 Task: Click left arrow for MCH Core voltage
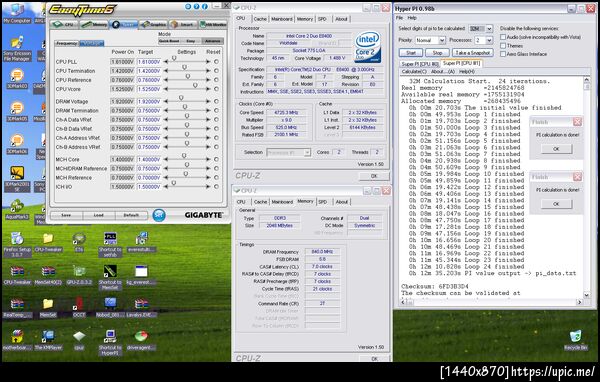166,159
